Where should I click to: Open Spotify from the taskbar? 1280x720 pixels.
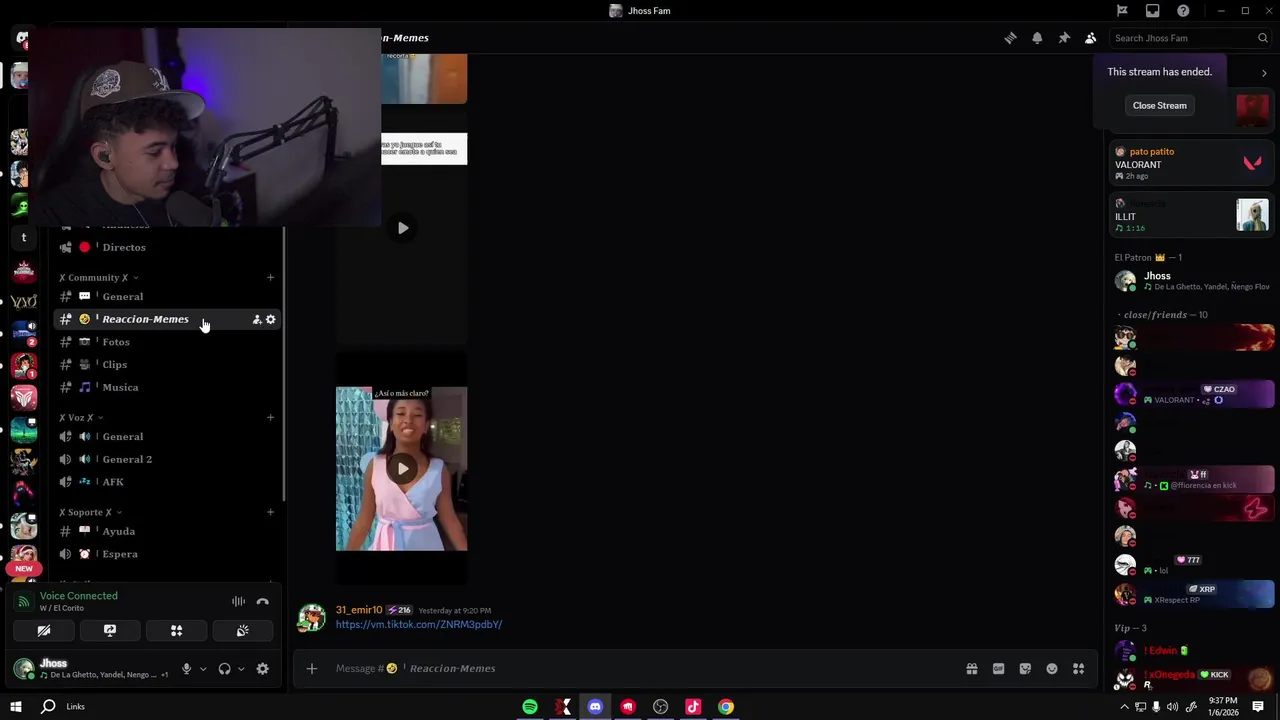530,707
